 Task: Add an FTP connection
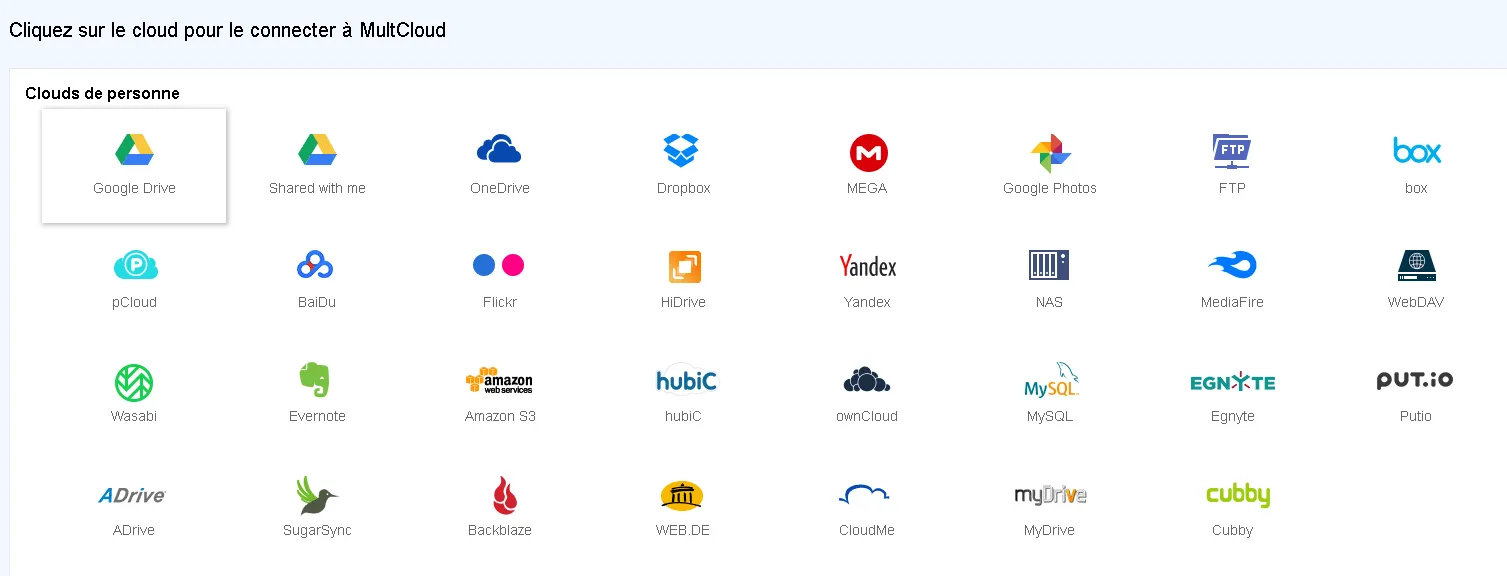click(1232, 151)
